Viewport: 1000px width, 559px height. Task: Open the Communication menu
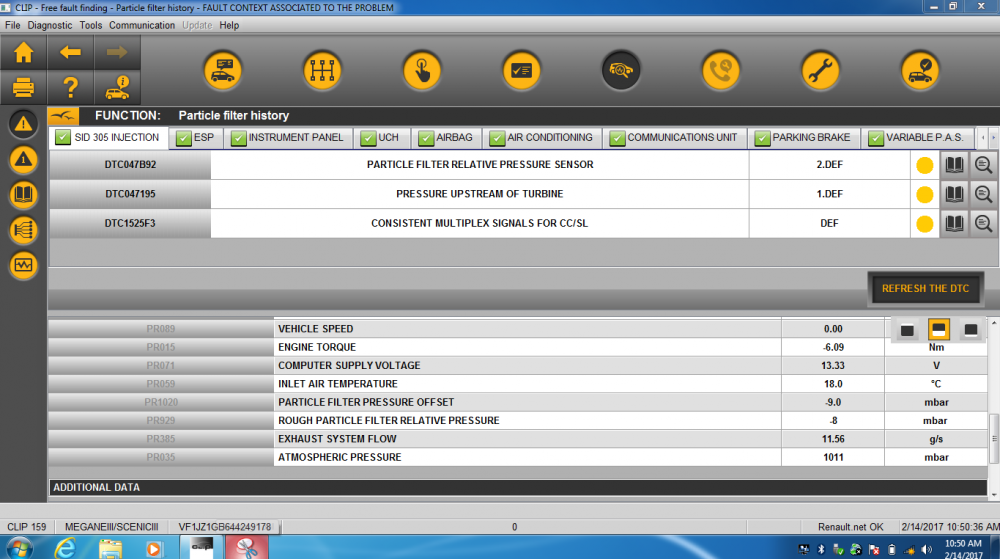point(142,25)
